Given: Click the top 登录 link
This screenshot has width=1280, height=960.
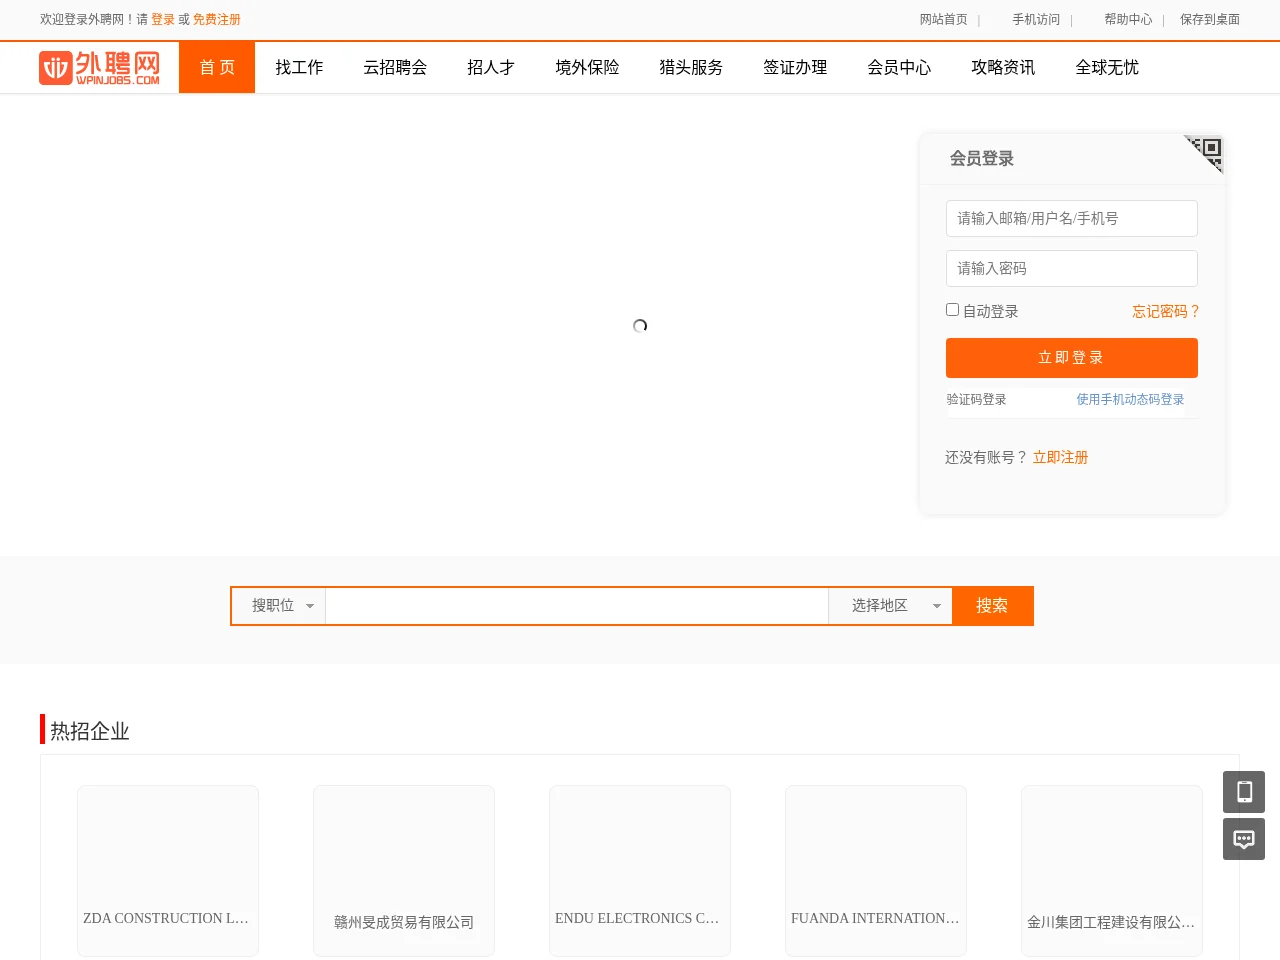Looking at the screenshot, I should click(163, 20).
